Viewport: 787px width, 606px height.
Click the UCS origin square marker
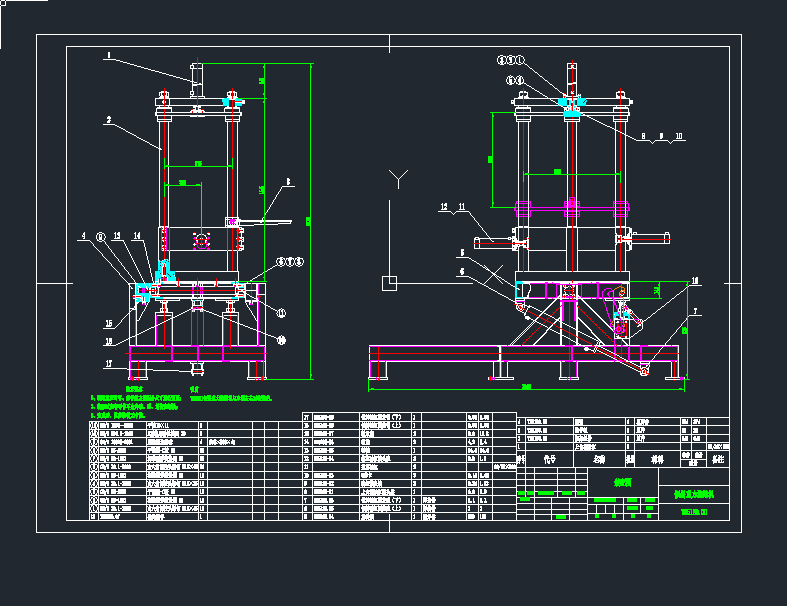388,281
